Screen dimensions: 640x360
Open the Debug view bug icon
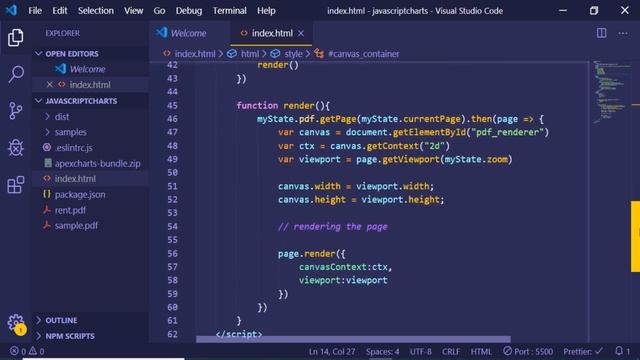tap(16, 148)
